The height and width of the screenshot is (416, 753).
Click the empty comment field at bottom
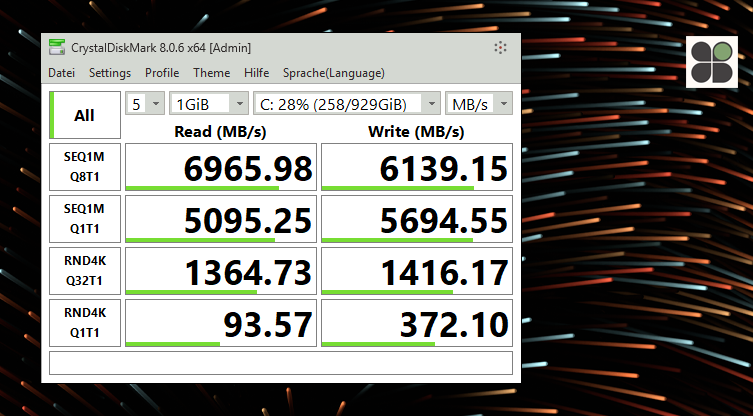[281, 363]
